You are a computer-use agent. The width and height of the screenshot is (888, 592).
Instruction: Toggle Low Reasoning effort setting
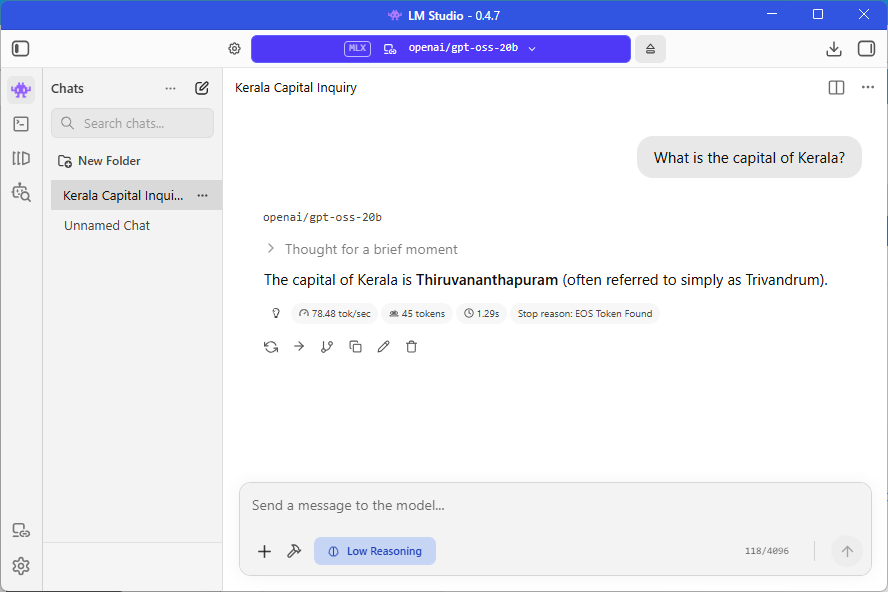(375, 551)
